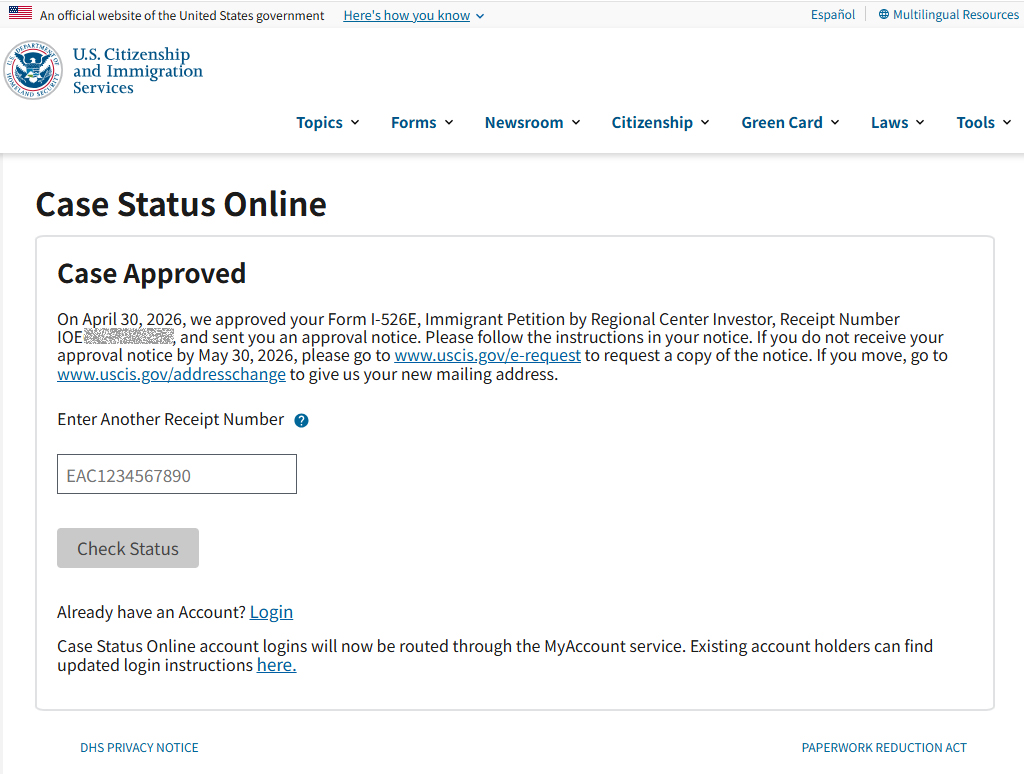Open the Paperwork Reduction Act link

(x=884, y=748)
